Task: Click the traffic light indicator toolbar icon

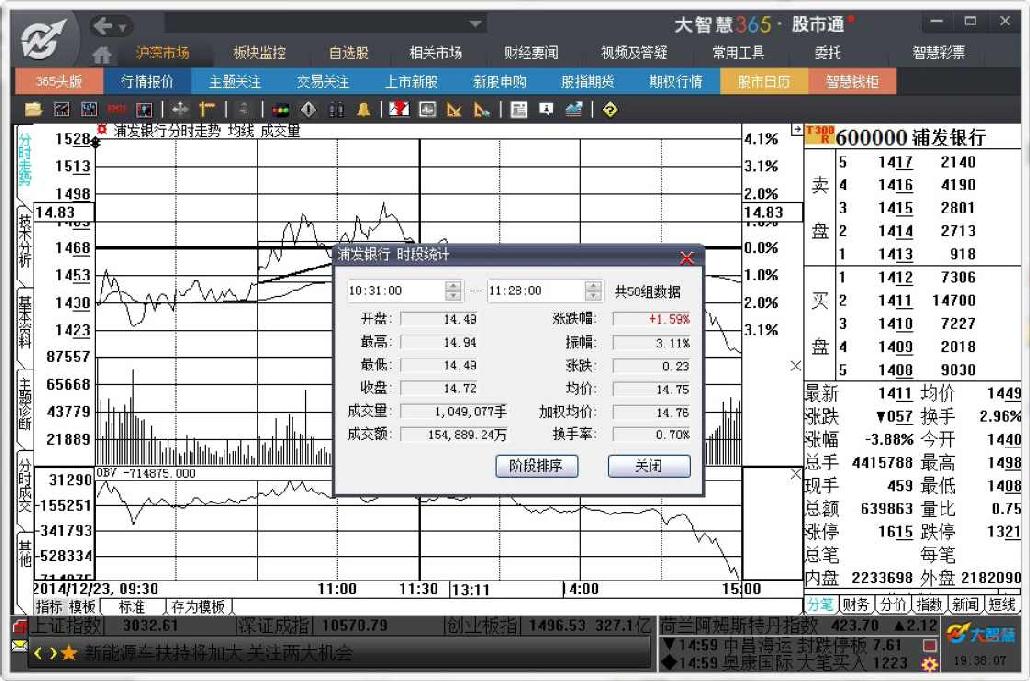Action: coord(280,110)
